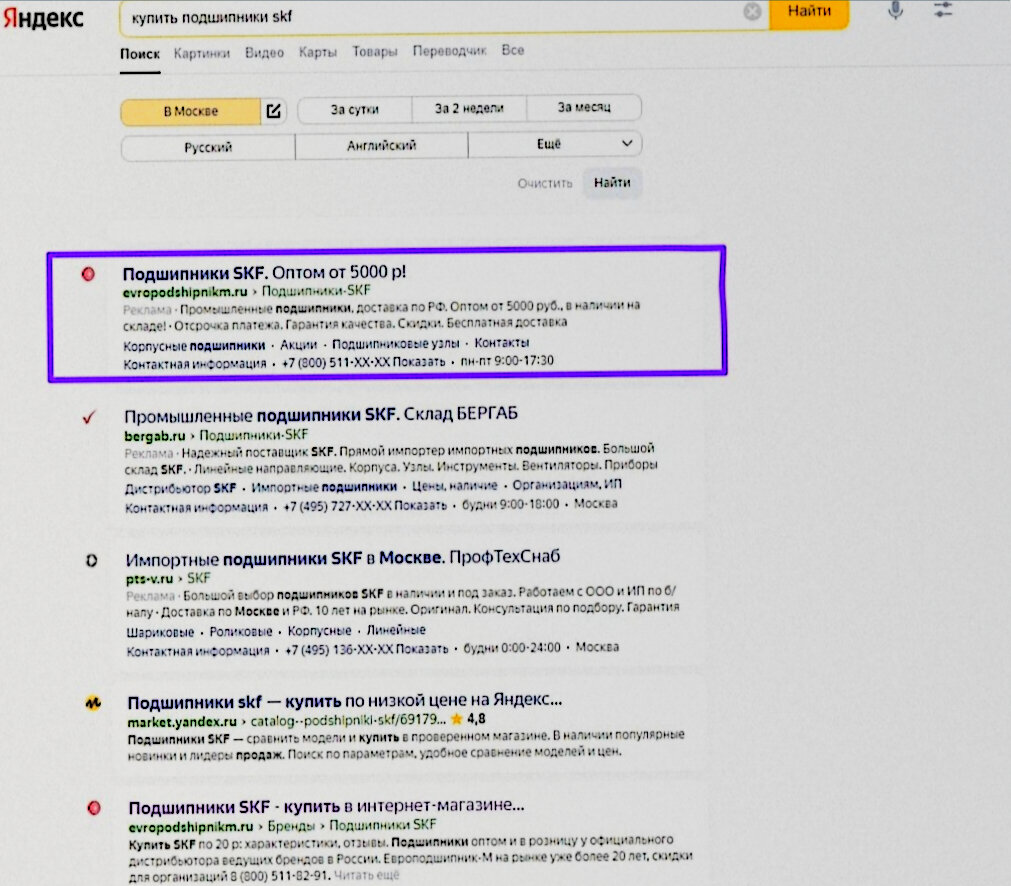Show phone +7 (495) 727-XX-XX
The height and width of the screenshot is (886, 1011).
[365, 506]
